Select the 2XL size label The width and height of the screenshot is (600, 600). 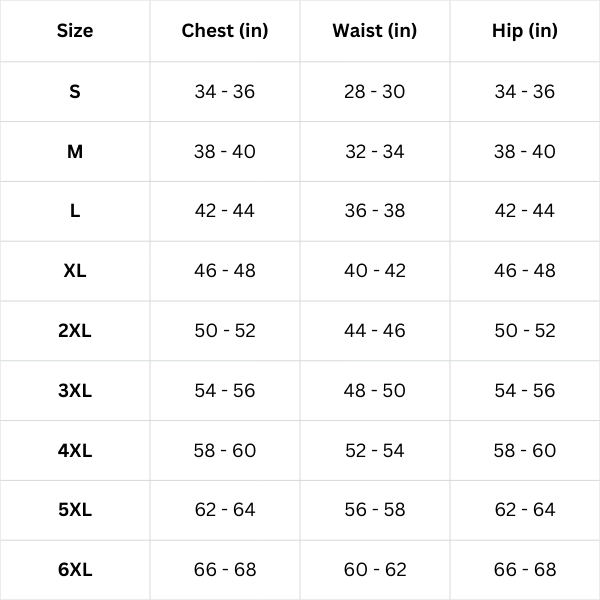[75, 331]
